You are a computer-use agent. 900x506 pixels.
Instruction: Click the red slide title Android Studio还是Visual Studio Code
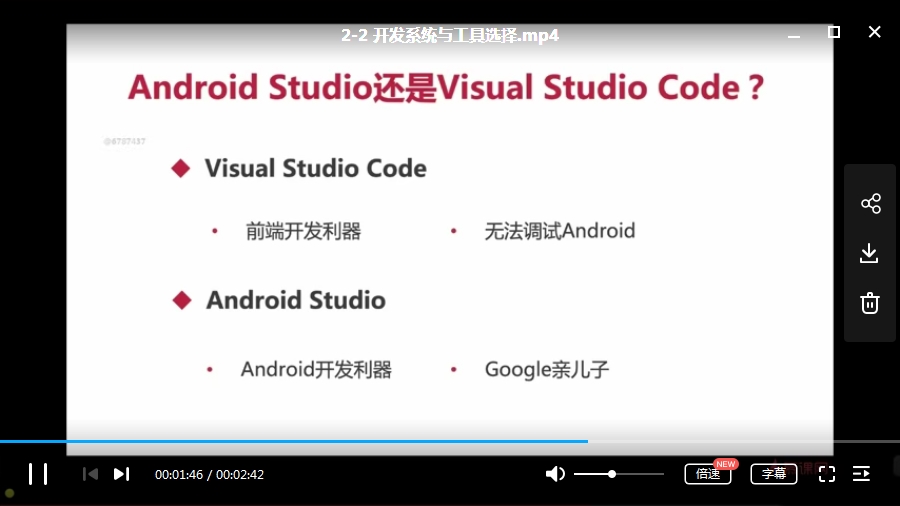click(446, 88)
